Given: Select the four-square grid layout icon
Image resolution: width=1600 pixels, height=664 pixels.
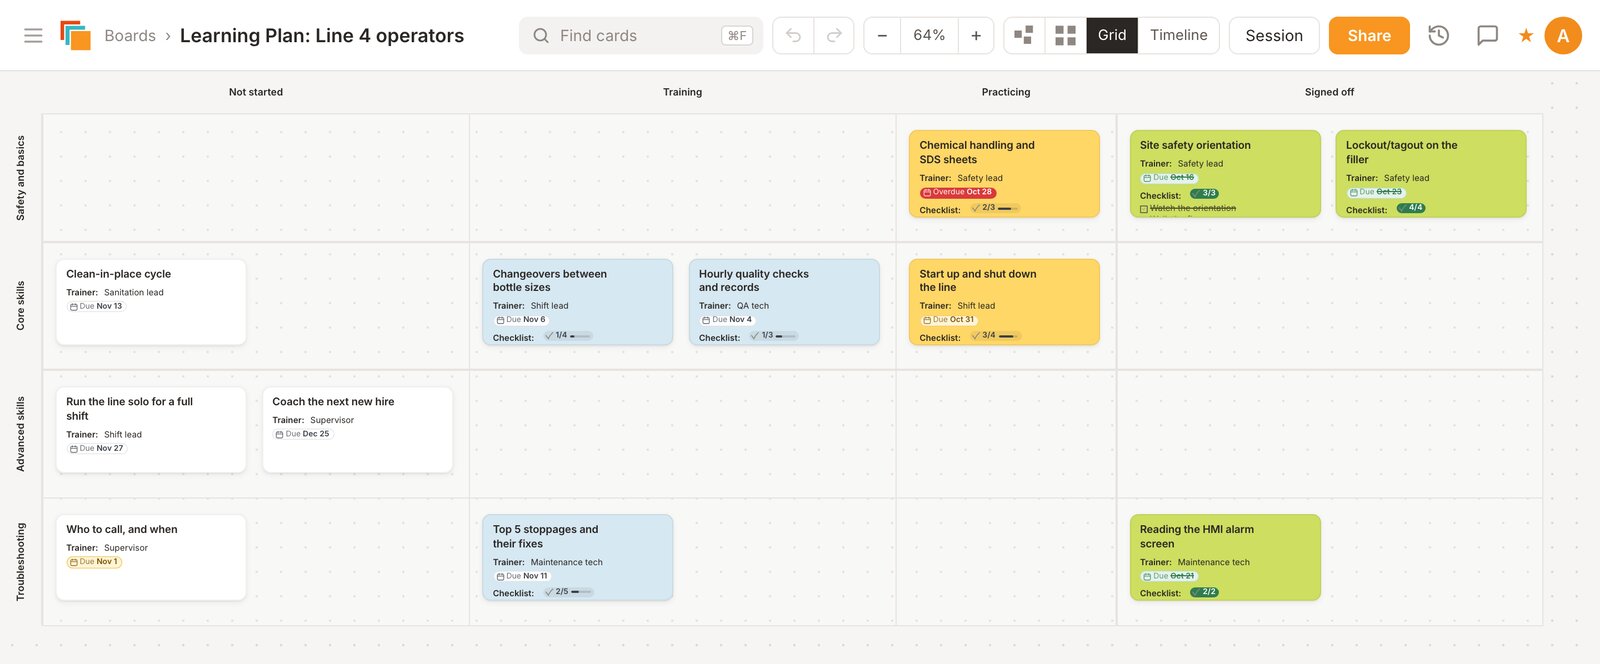Looking at the screenshot, I should pos(1066,36).
